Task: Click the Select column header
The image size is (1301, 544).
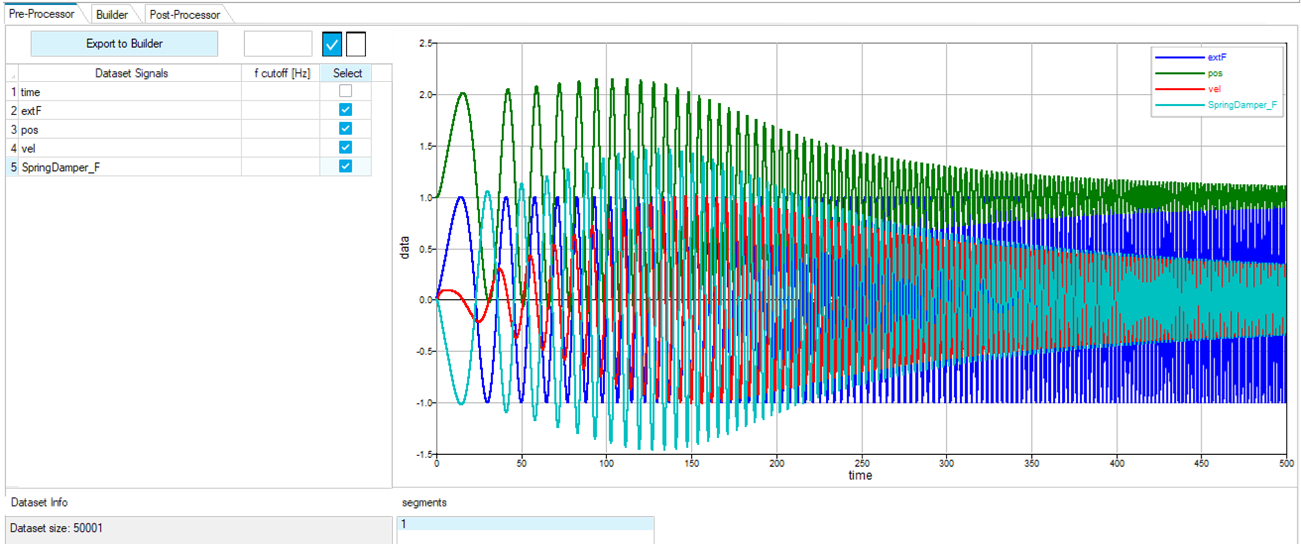Action: [347, 73]
